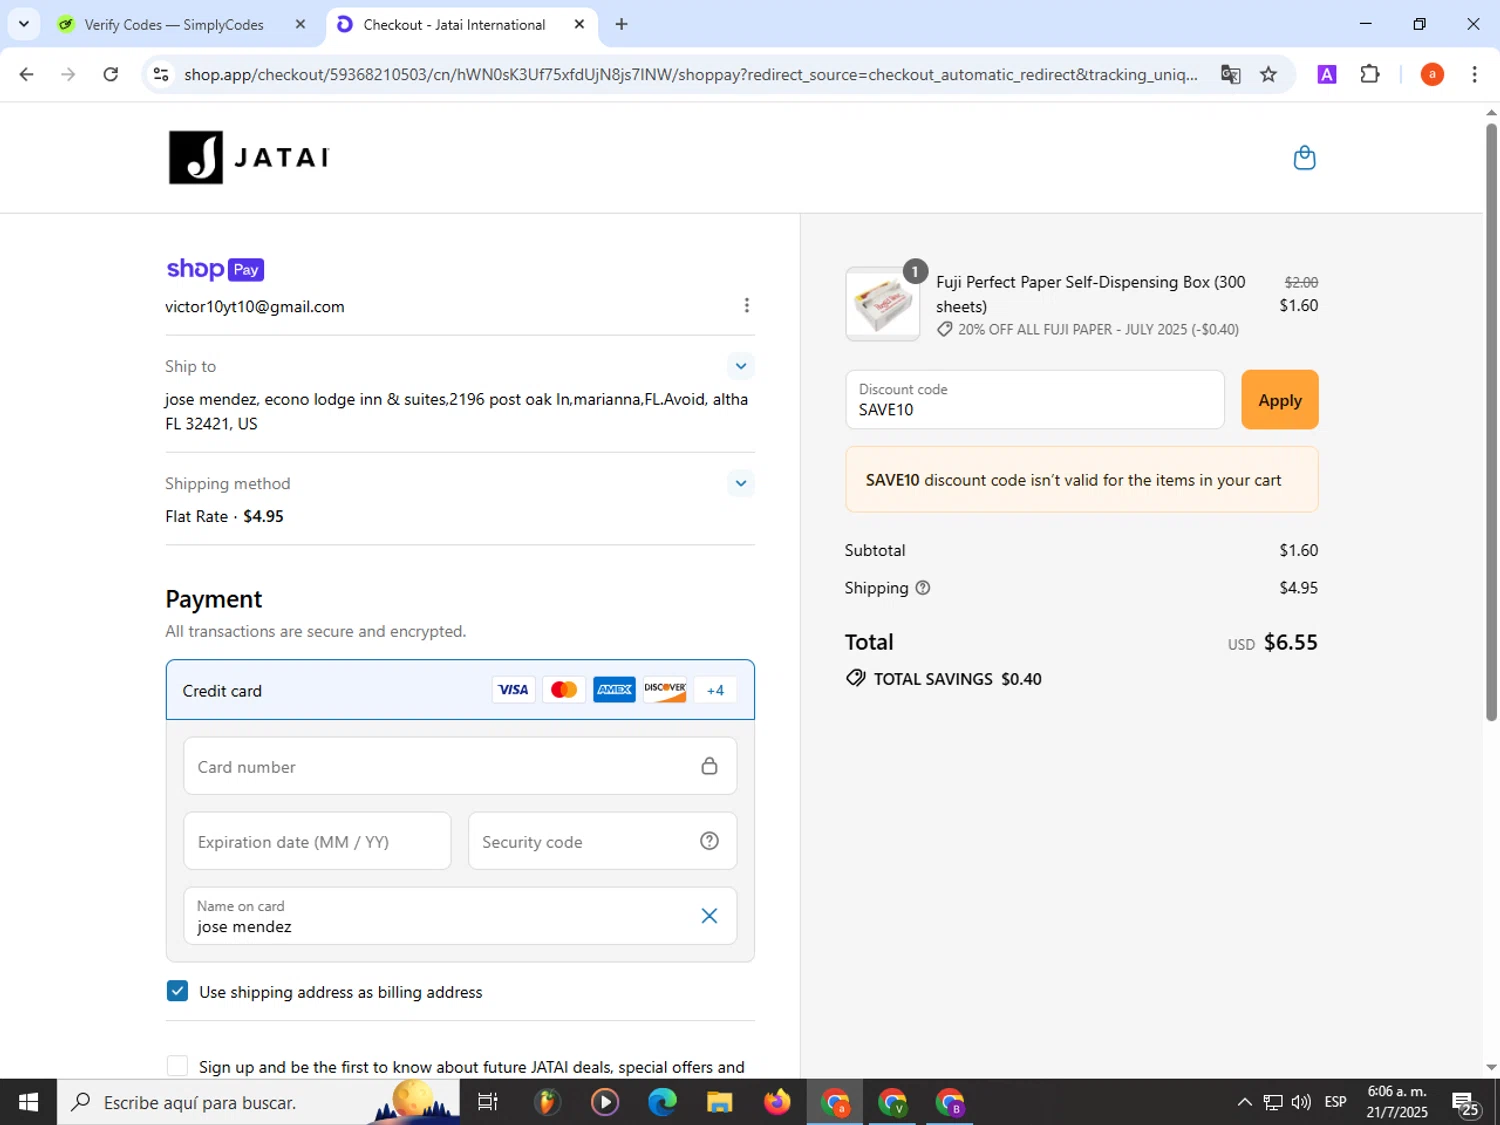This screenshot has height=1125, width=1500.
Task: Click the page vertical scrollbar
Action: coord(1491,420)
